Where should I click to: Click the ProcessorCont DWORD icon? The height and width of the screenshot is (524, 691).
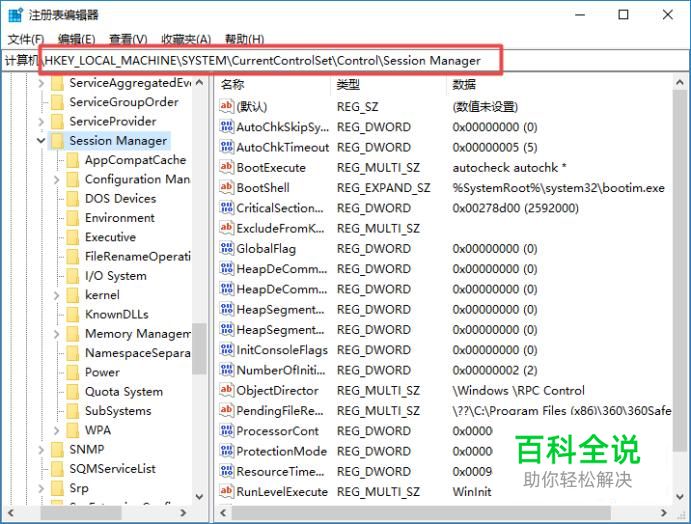click(227, 431)
